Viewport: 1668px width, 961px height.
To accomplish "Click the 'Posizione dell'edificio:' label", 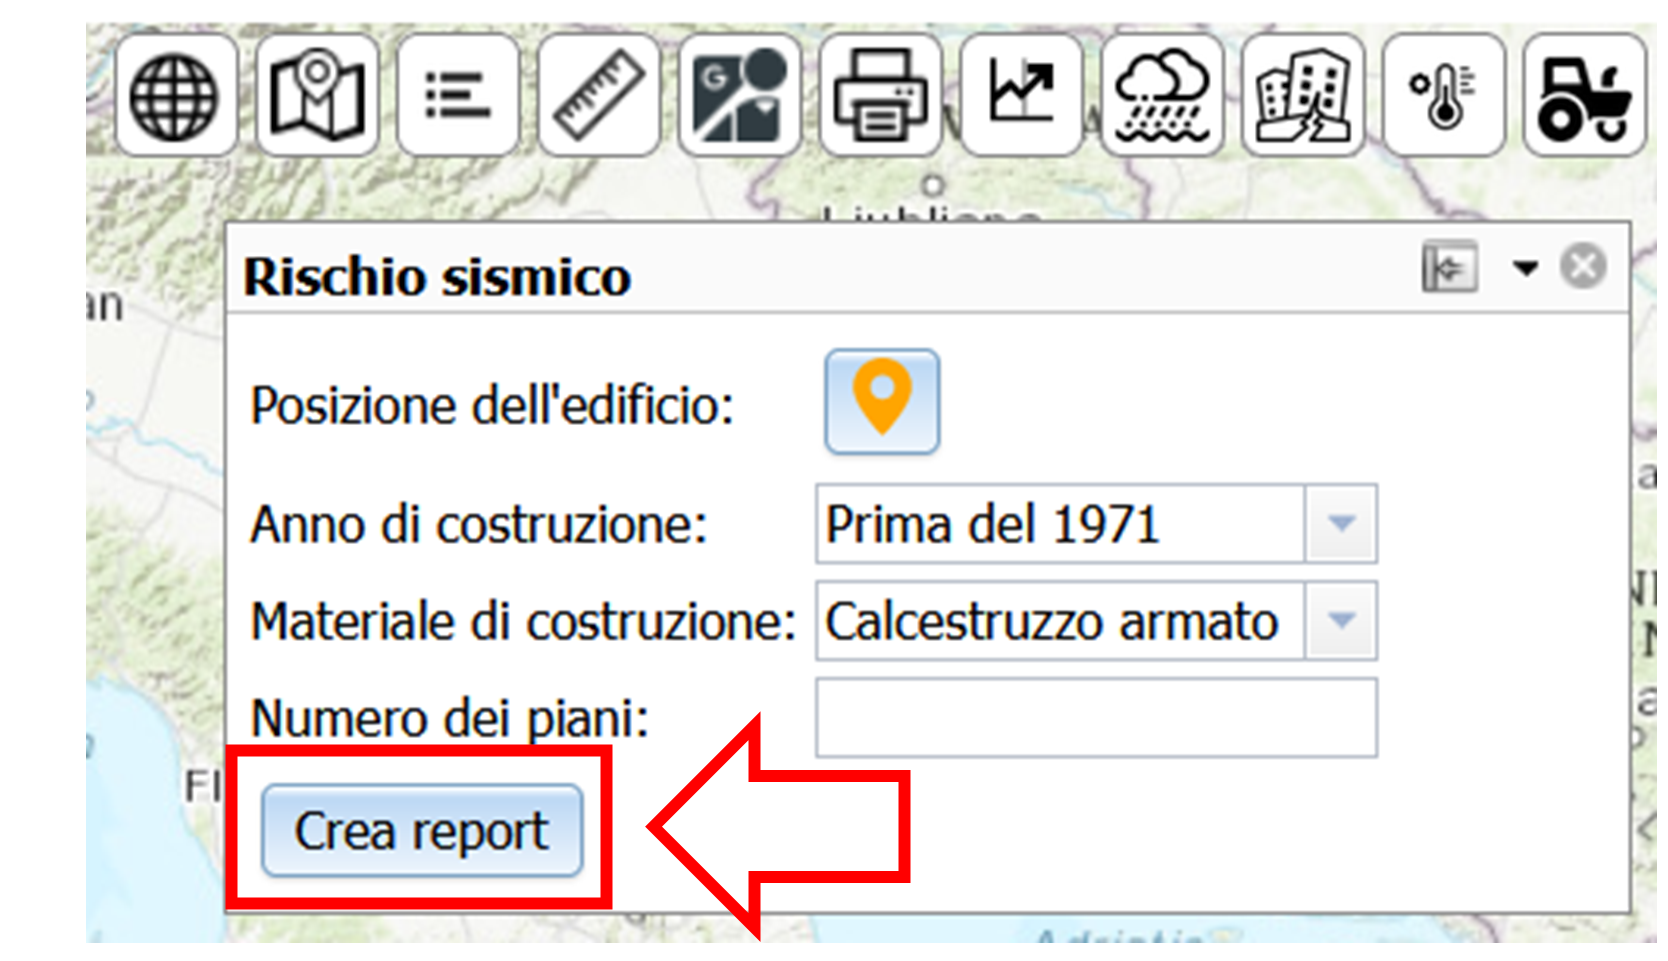I will click(x=492, y=406).
